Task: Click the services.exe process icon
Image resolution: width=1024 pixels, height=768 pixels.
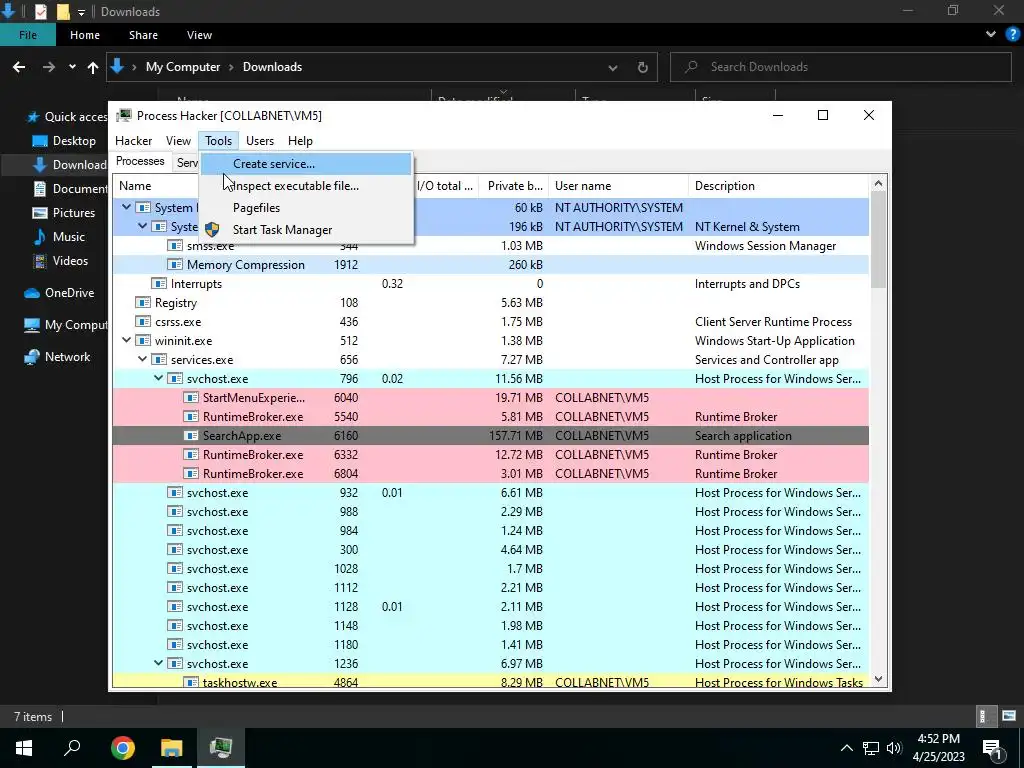Action: click(x=159, y=360)
